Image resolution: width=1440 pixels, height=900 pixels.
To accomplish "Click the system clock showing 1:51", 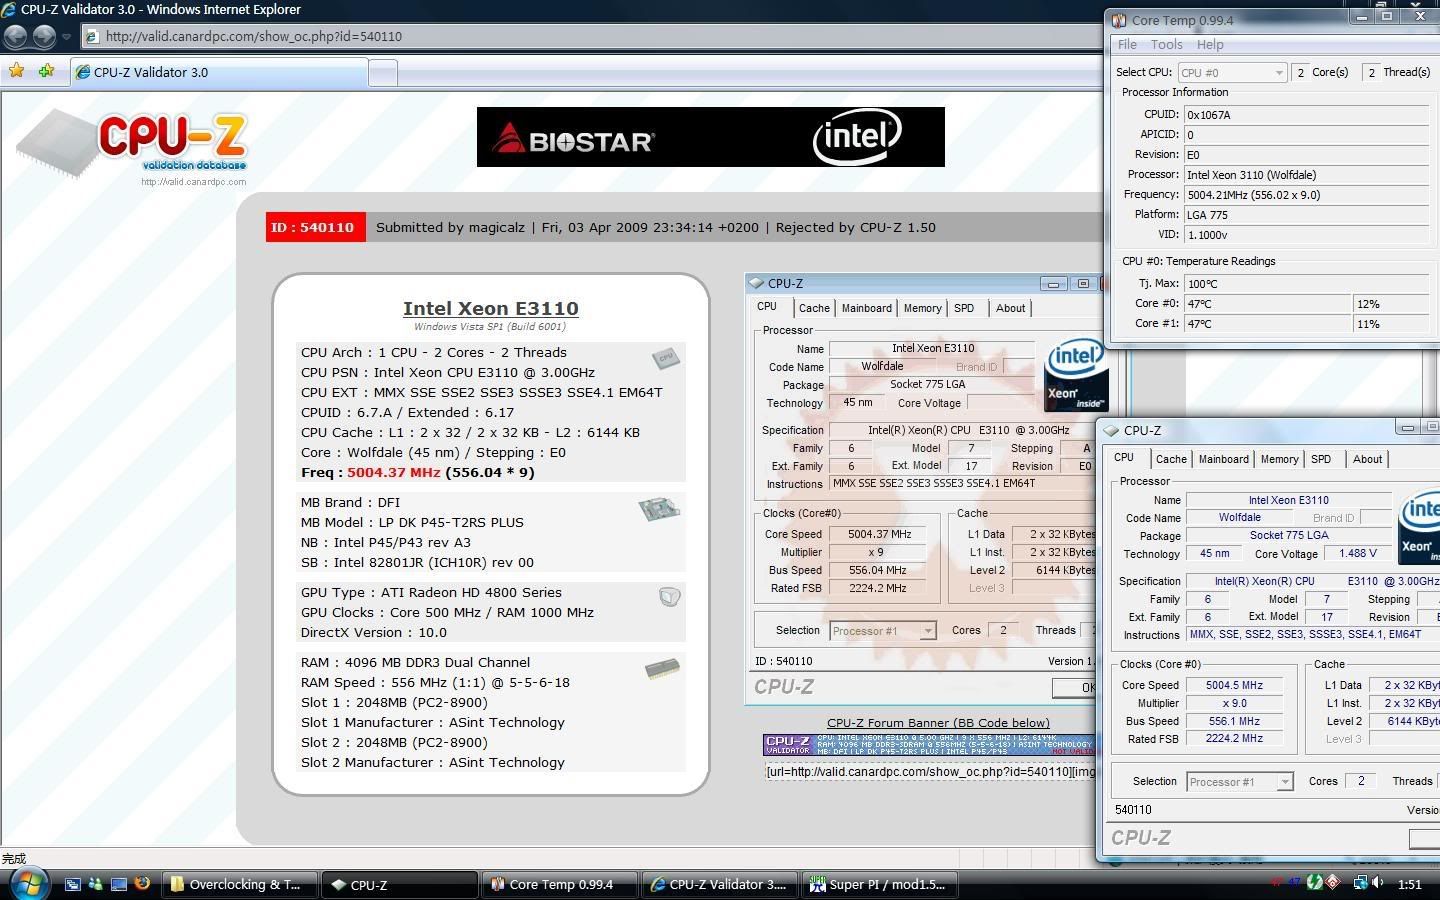I will pos(1409,884).
